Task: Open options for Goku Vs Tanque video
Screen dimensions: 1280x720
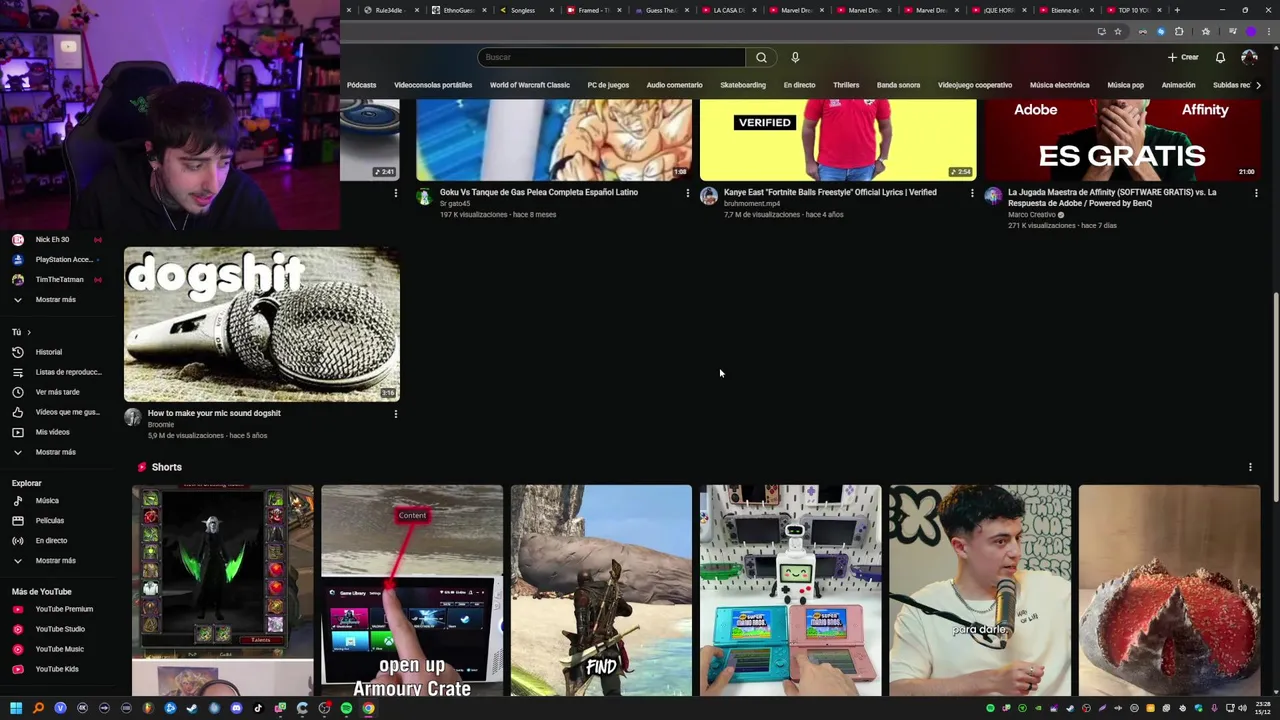Action: point(687,193)
